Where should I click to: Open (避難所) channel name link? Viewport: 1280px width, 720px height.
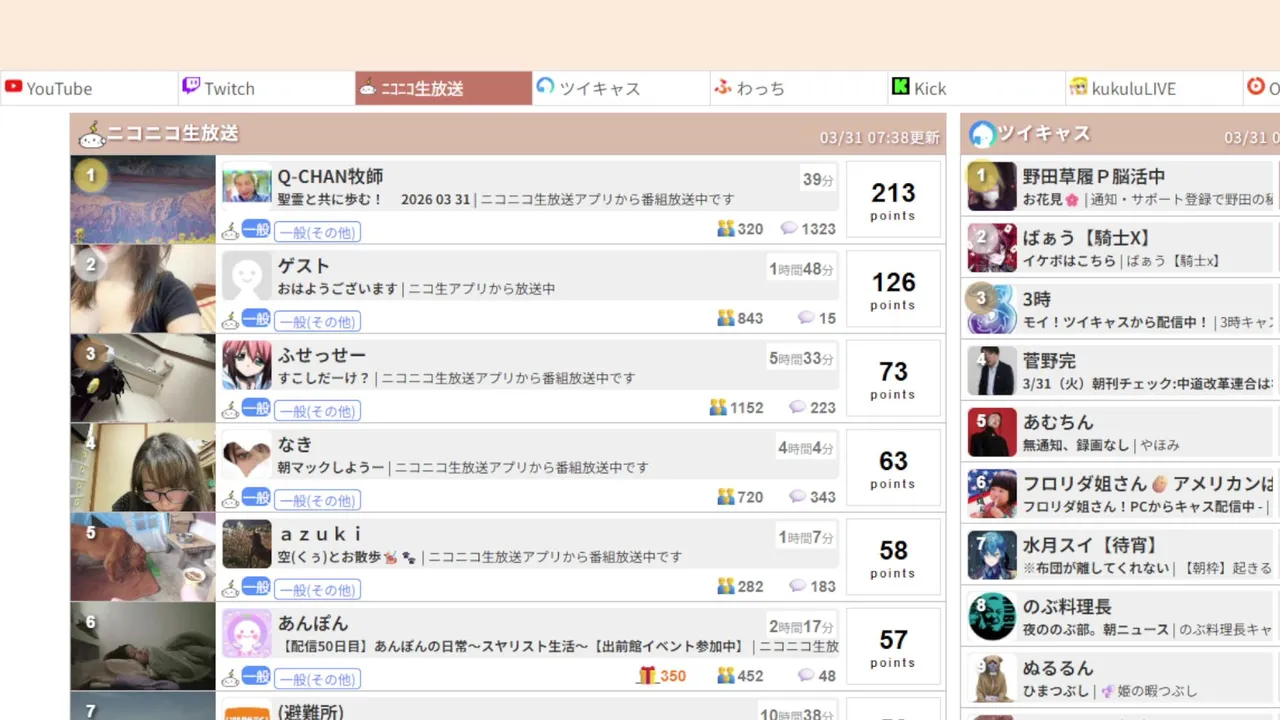(311, 712)
